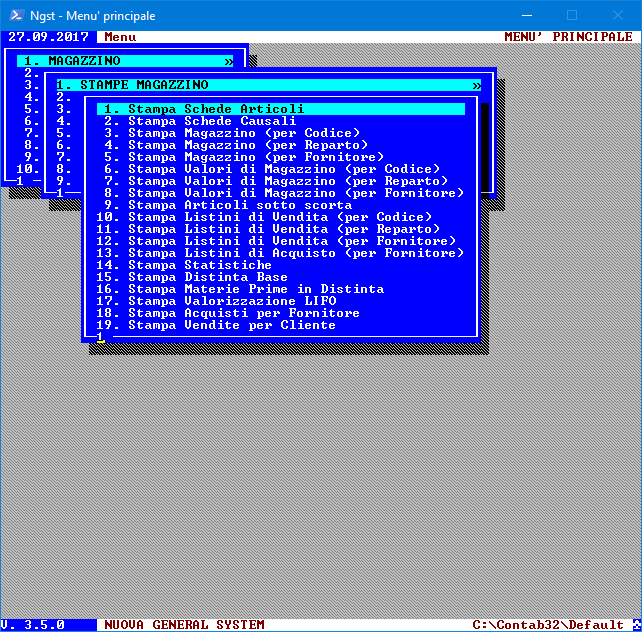
Task: Expand the MAGAZZINO menu arrow
Action: point(229,62)
